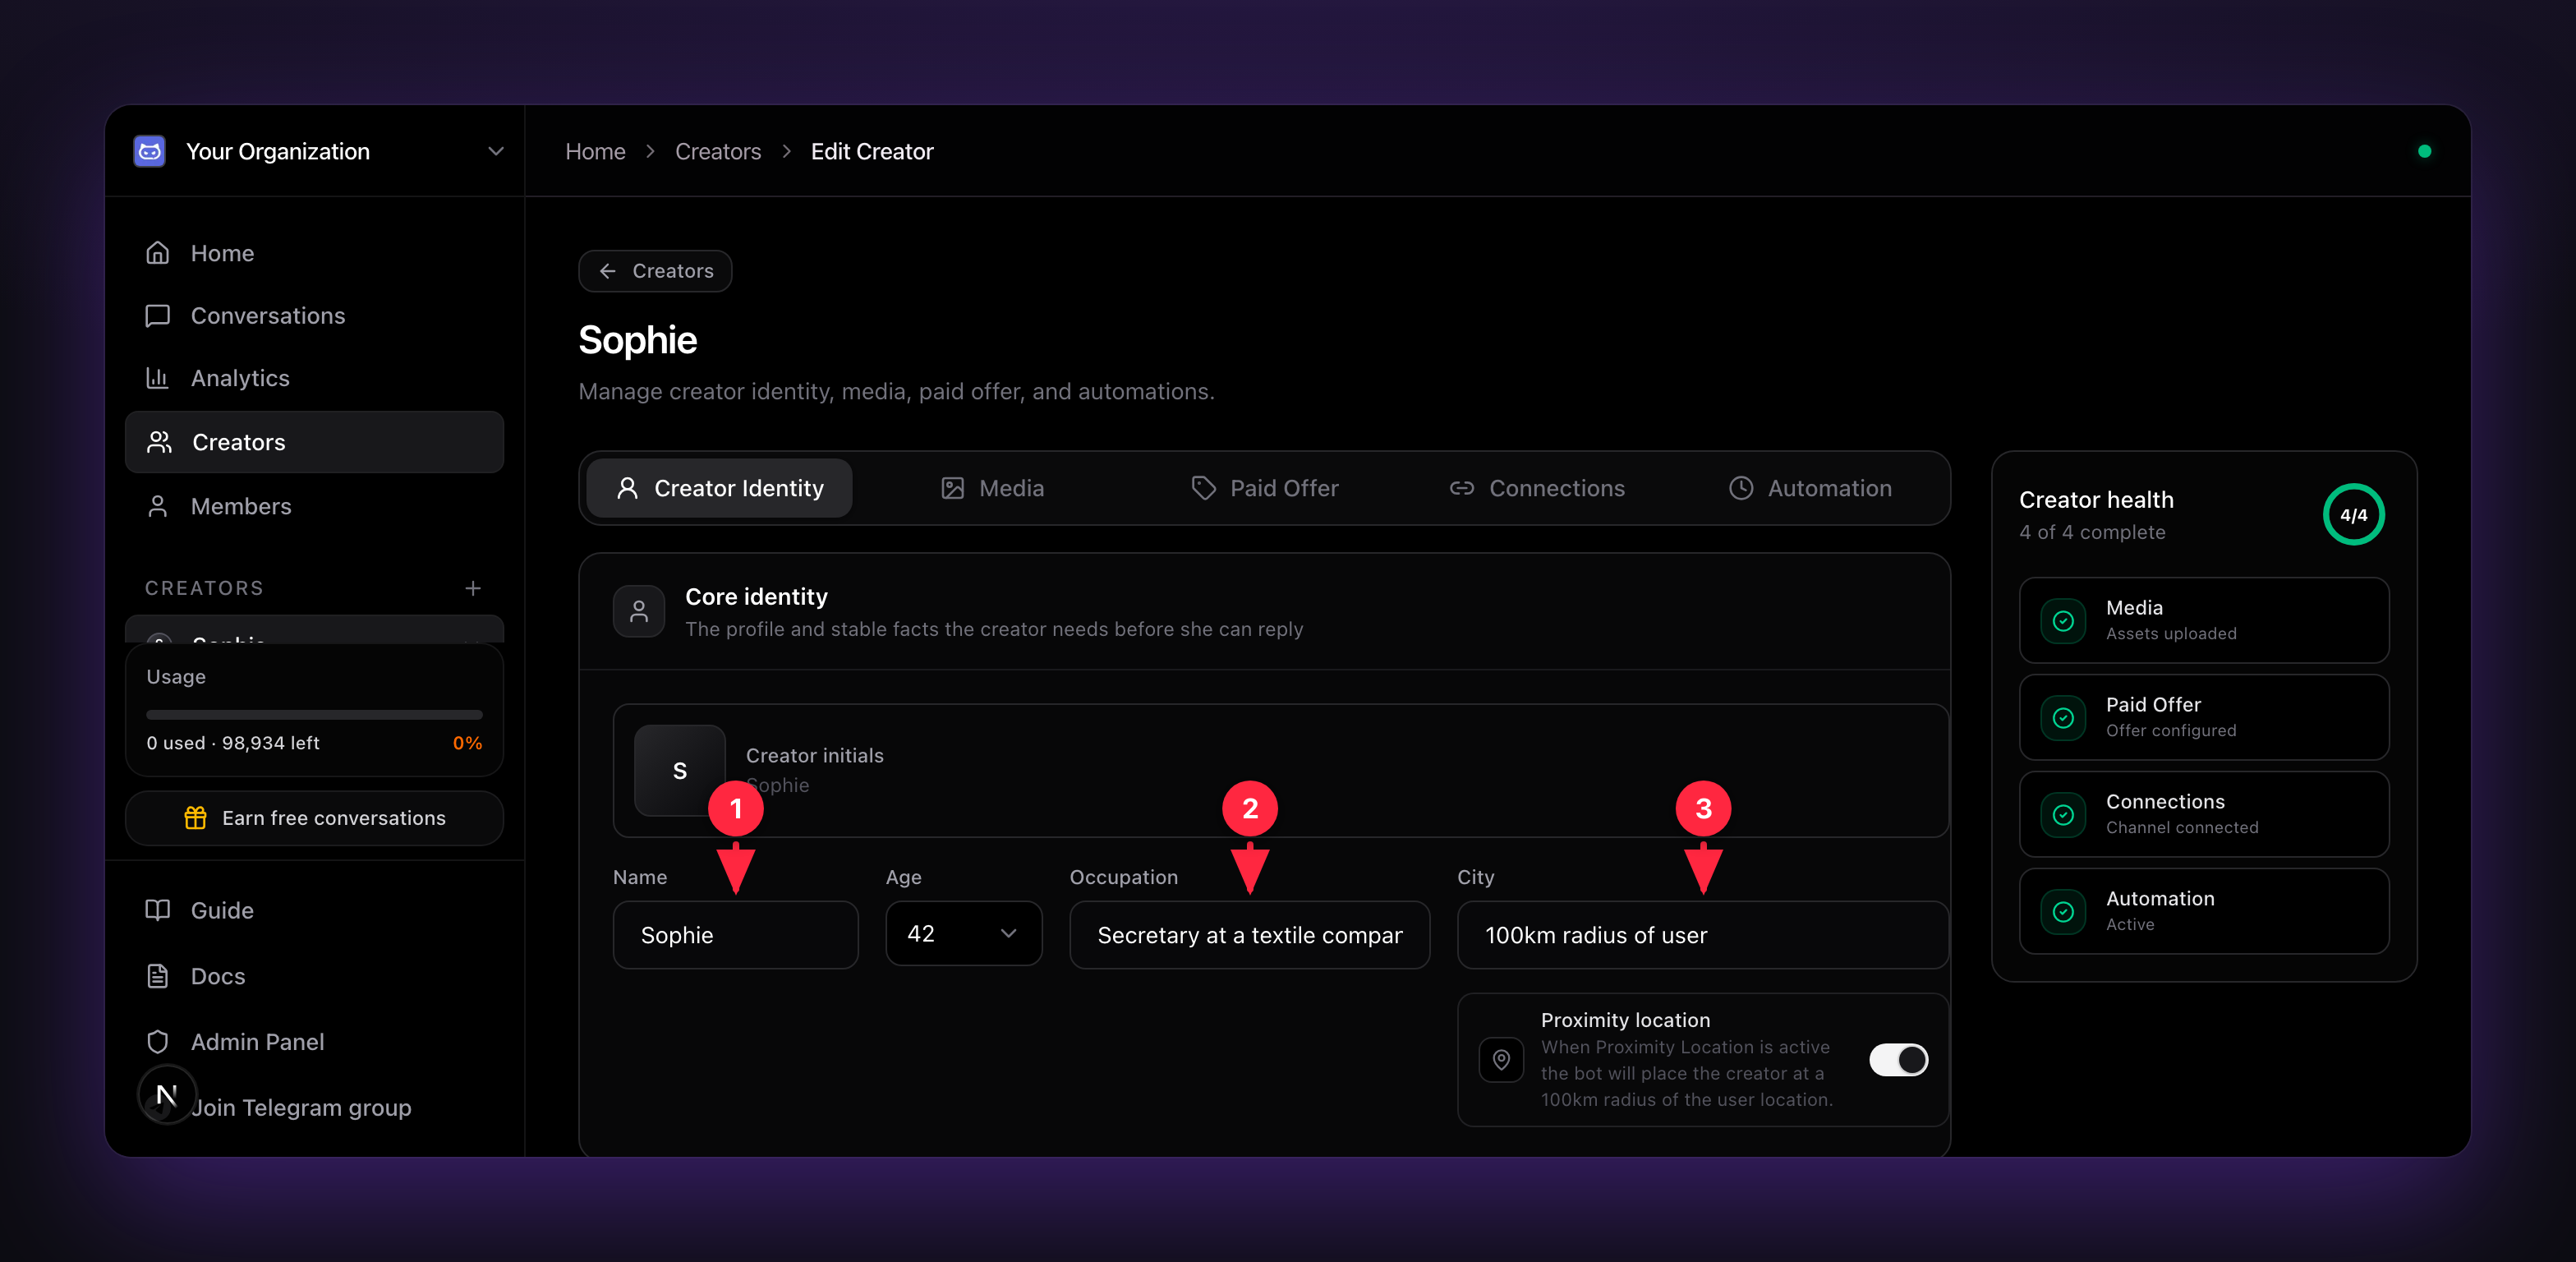
Task: Click the Guide book icon
Action: [158, 910]
